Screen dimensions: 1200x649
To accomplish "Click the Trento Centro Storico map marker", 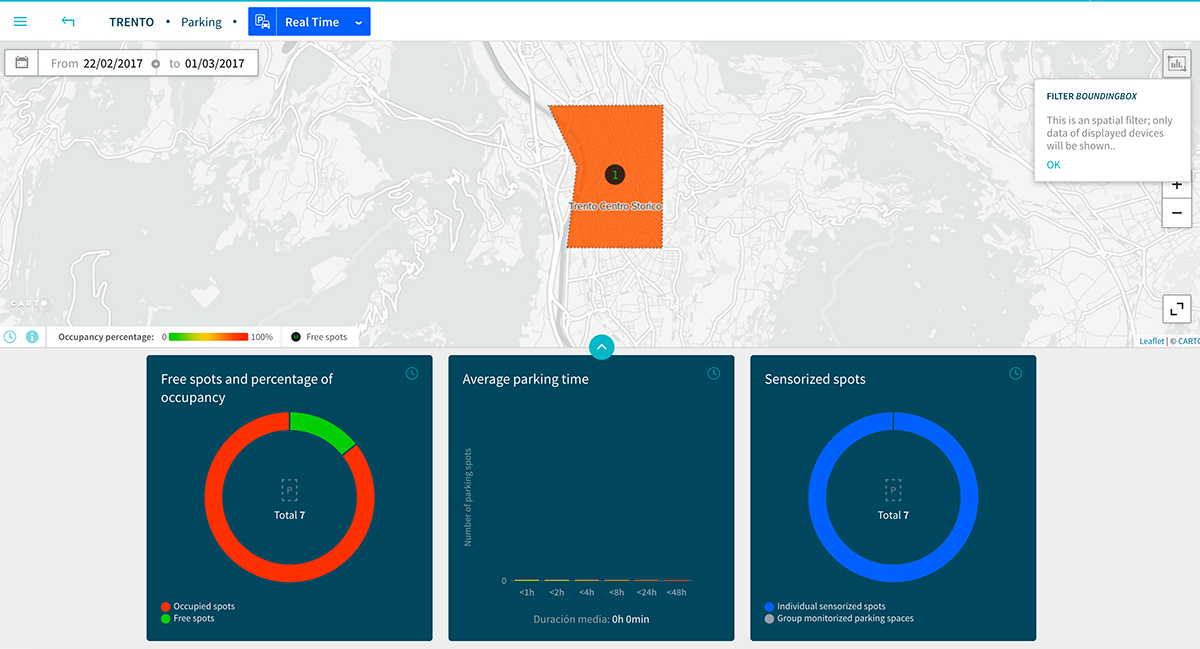I will [x=614, y=173].
